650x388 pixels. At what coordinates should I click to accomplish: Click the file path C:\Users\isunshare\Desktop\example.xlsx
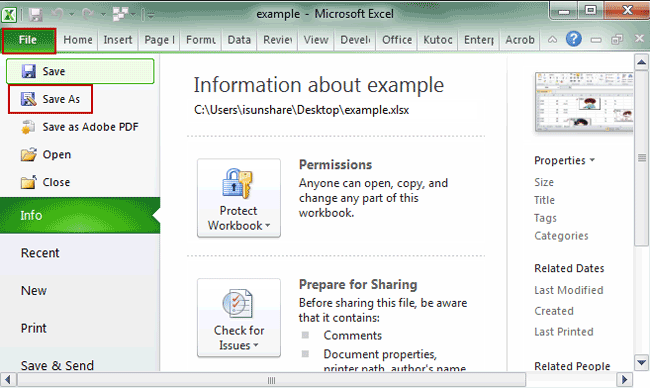pos(301,110)
